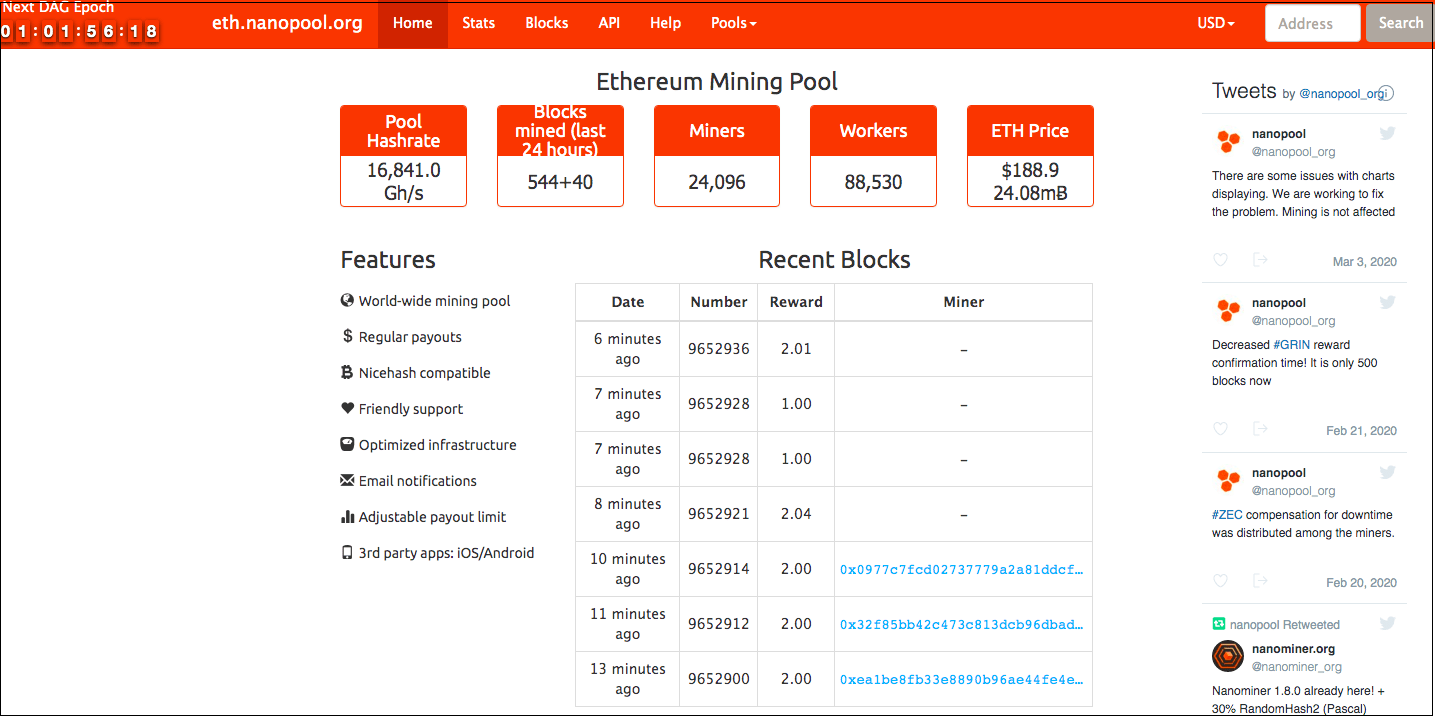Click block number 9652900
This screenshot has width=1435, height=720.
pyautogui.click(x=718, y=679)
